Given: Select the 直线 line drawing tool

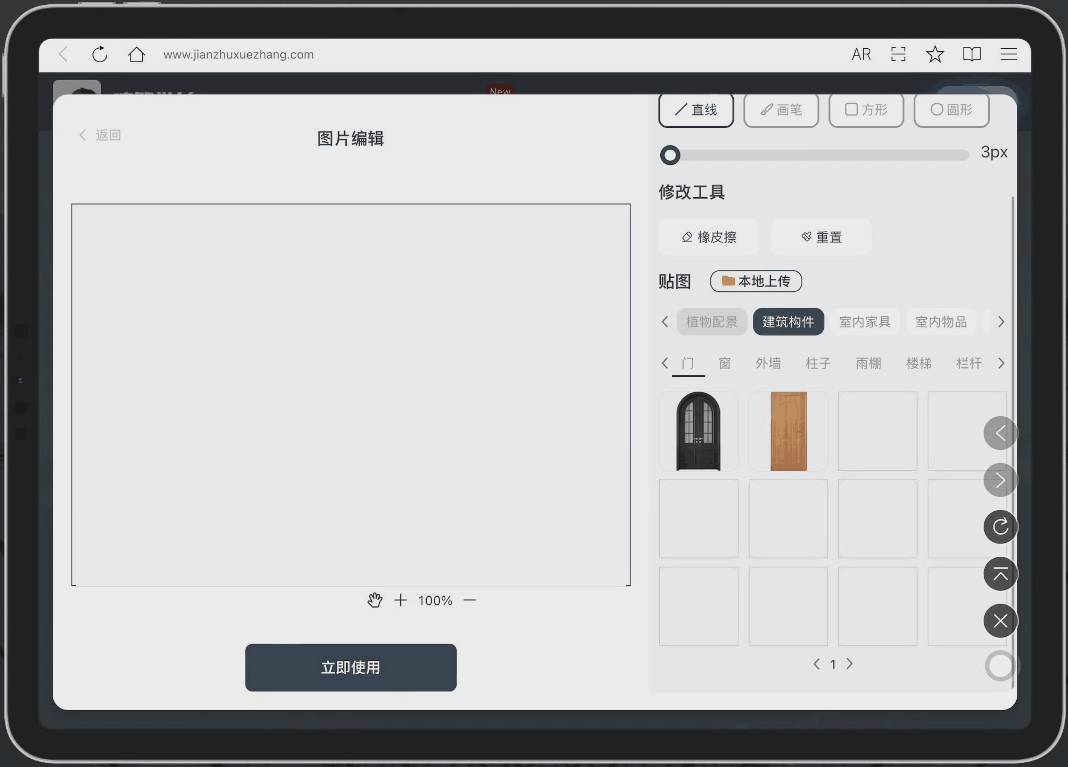Looking at the screenshot, I should point(695,110).
